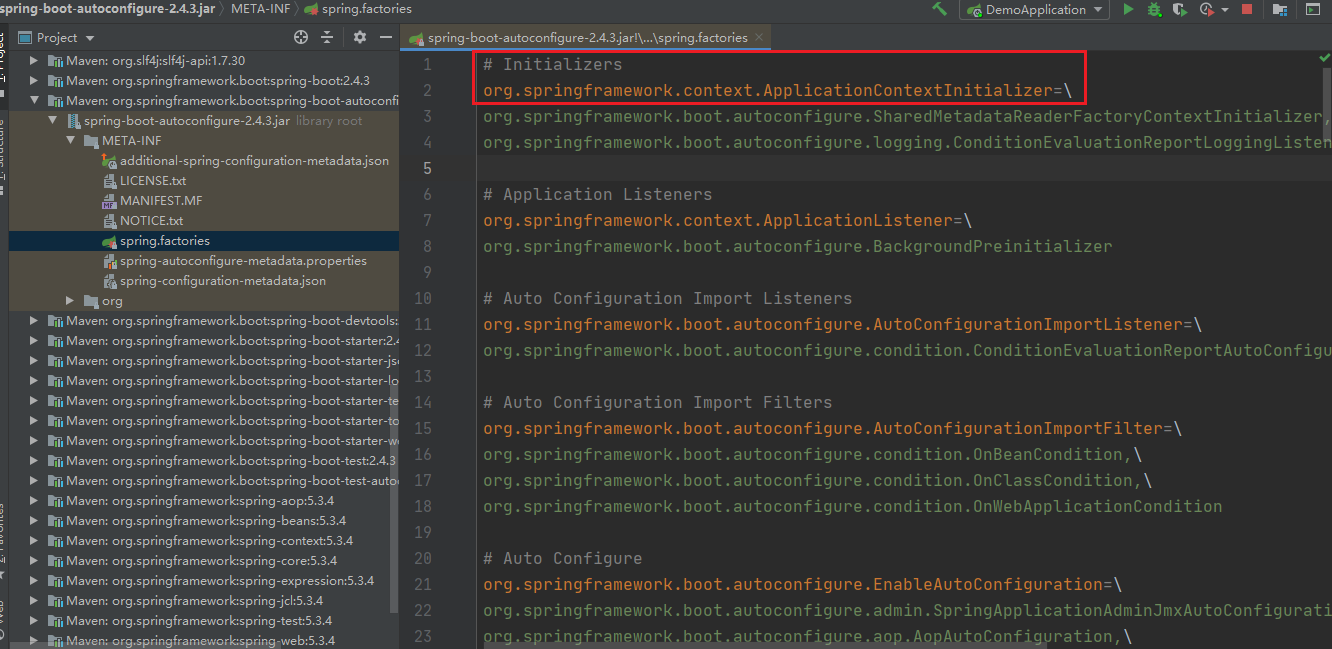This screenshot has width=1332, height=649.
Task: Expand Maven spring-core:5.3.4 node
Action: tap(34, 561)
